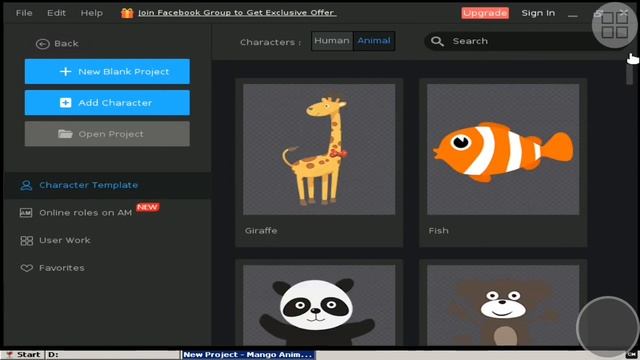640x360 pixels.
Task: Open User Work section
Action: click(x=64, y=240)
